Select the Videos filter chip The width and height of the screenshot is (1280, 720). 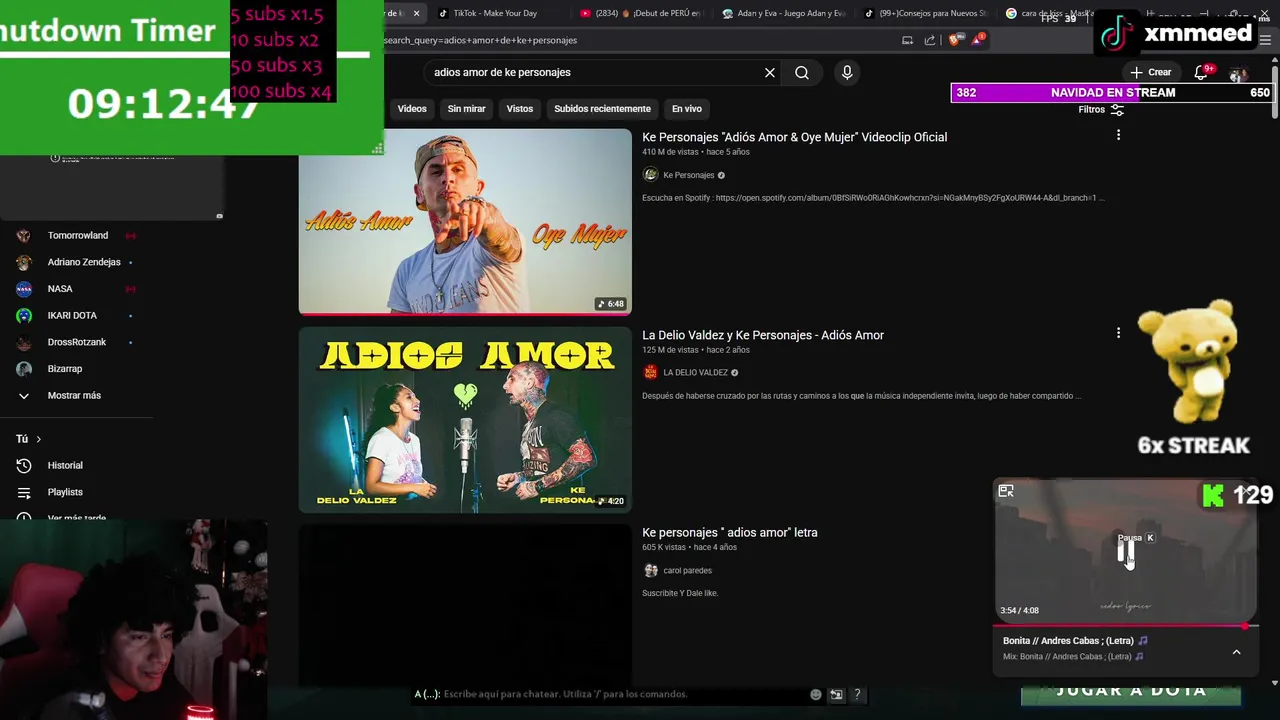click(x=412, y=108)
